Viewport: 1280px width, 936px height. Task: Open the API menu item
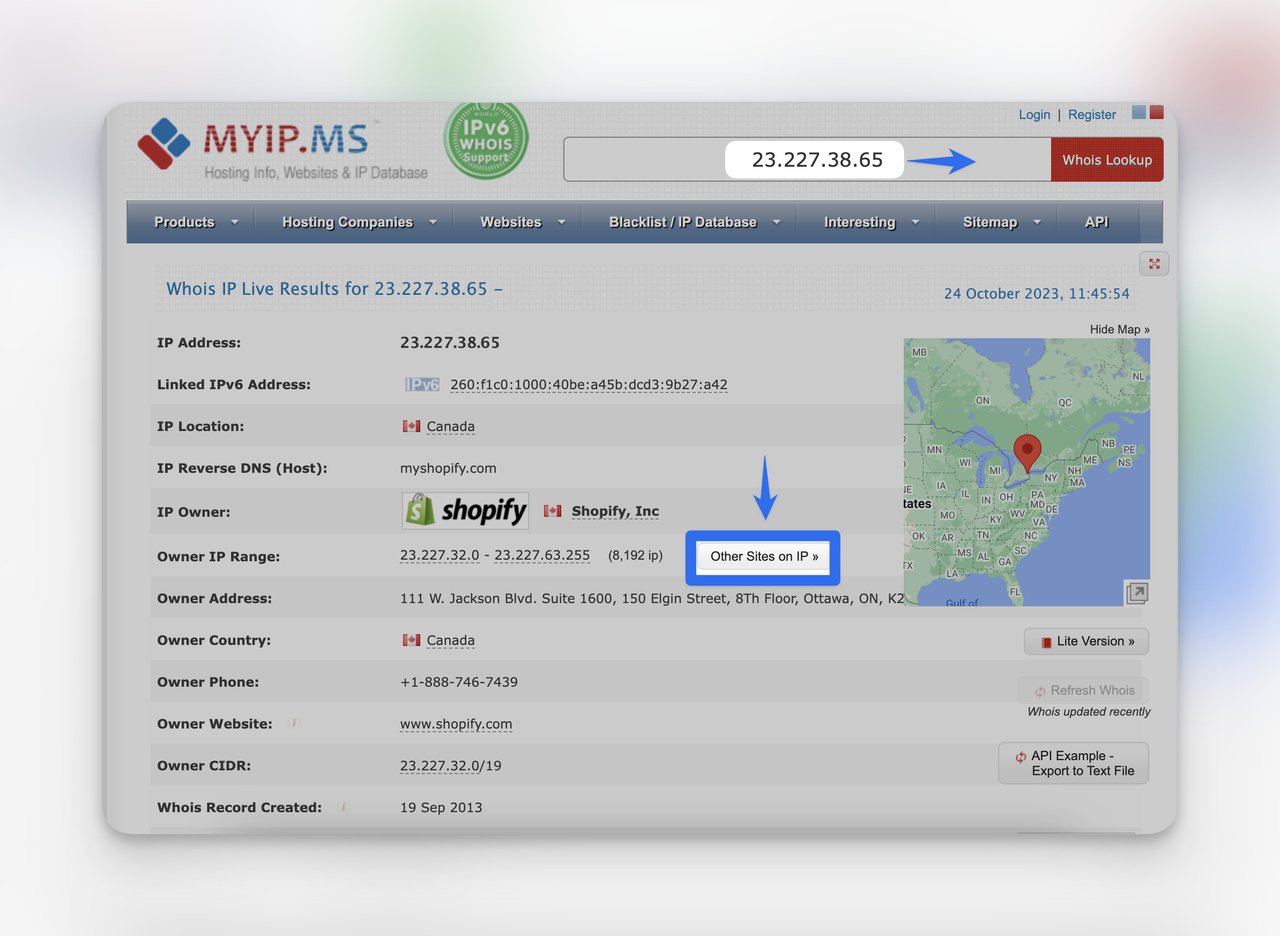tap(1097, 222)
